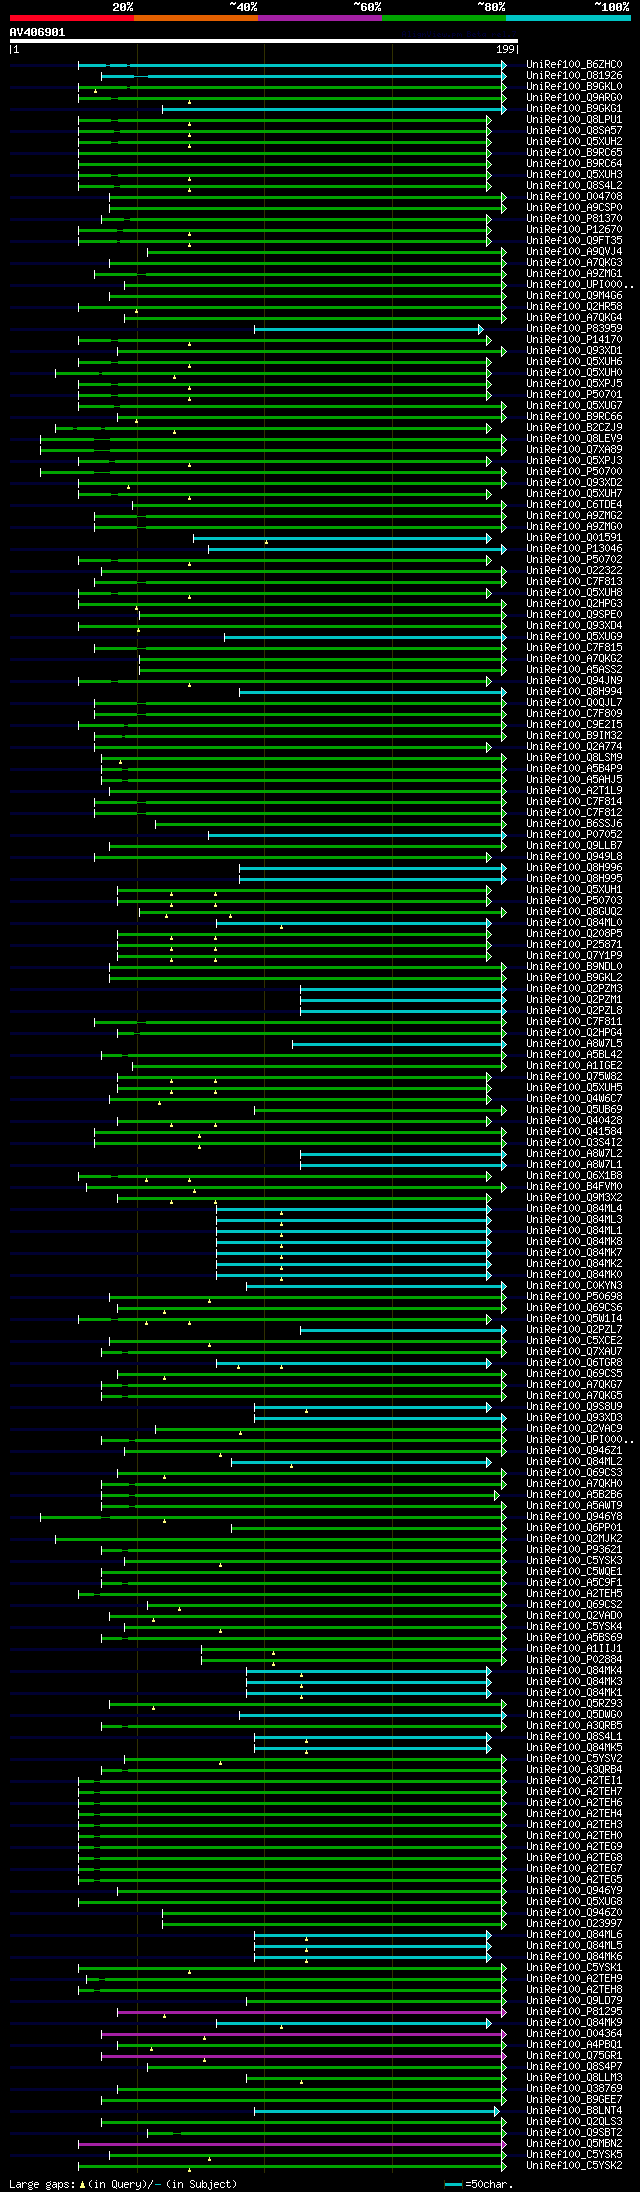The height and width of the screenshot is (2192, 640).
Task: Click the cyan alignment bar of UniRef100_P83959
Action: 369,329
